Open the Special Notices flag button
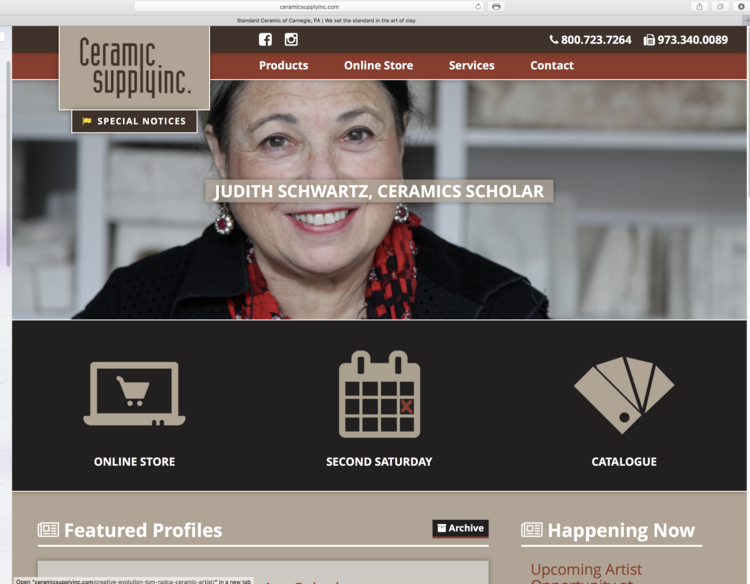This screenshot has width=750, height=584. point(134,121)
